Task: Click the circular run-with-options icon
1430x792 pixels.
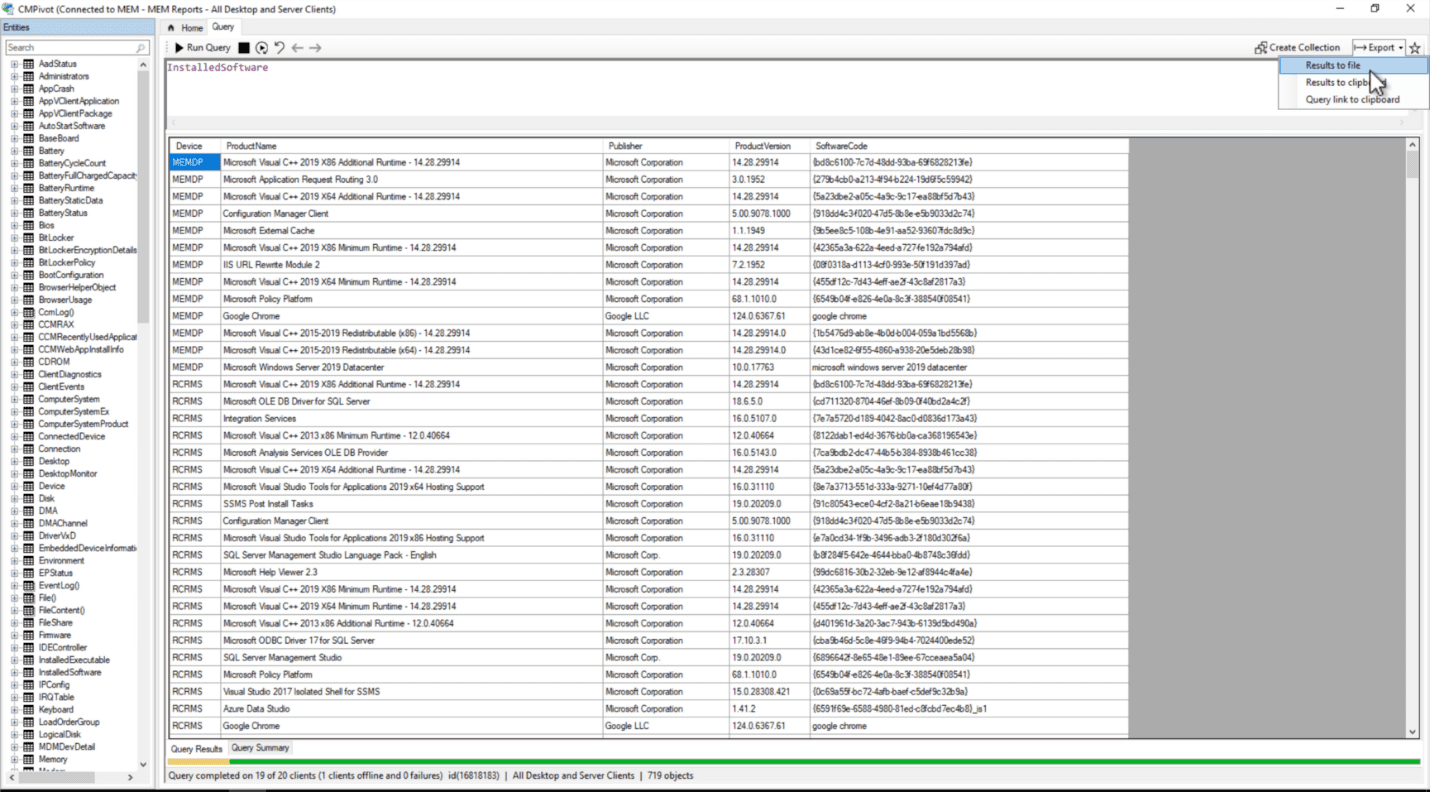Action: pos(261,48)
